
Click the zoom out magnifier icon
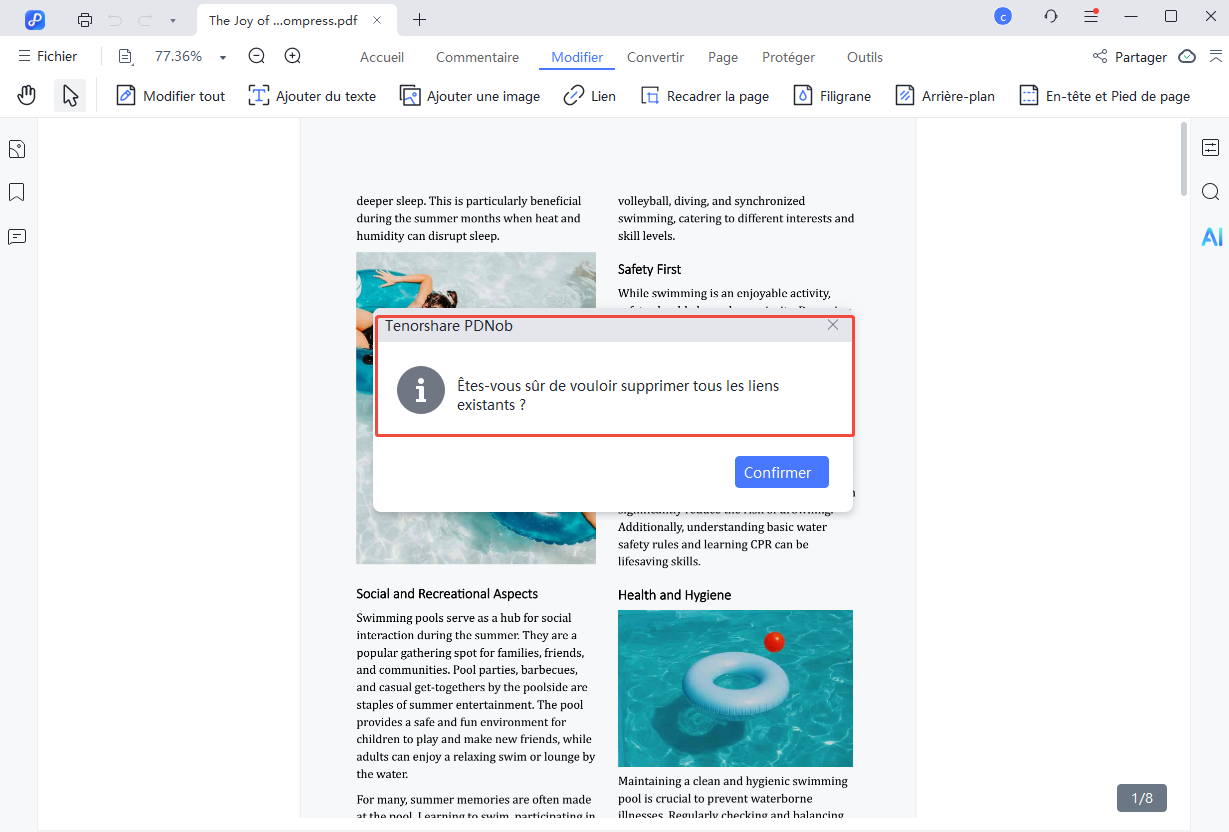point(256,56)
